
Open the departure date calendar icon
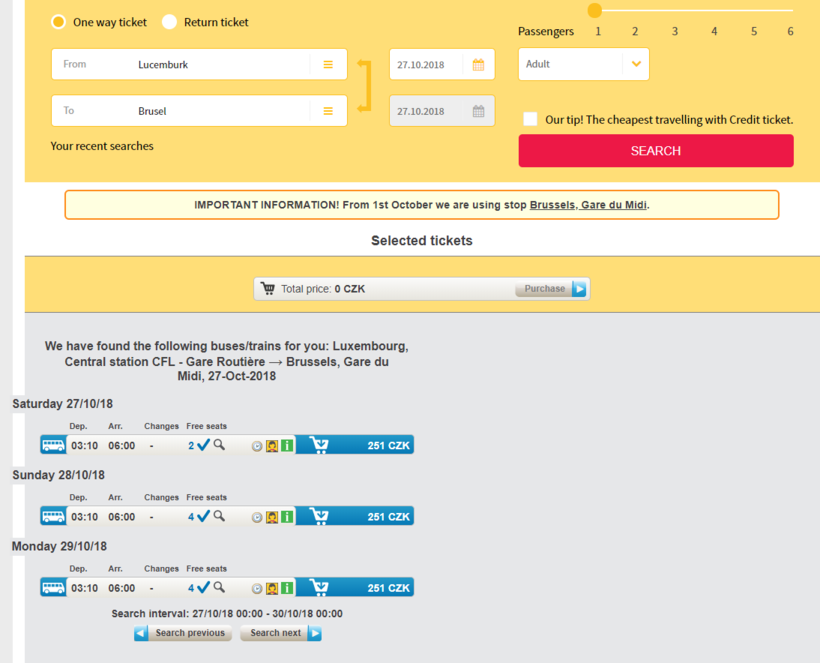[x=478, y=65]
